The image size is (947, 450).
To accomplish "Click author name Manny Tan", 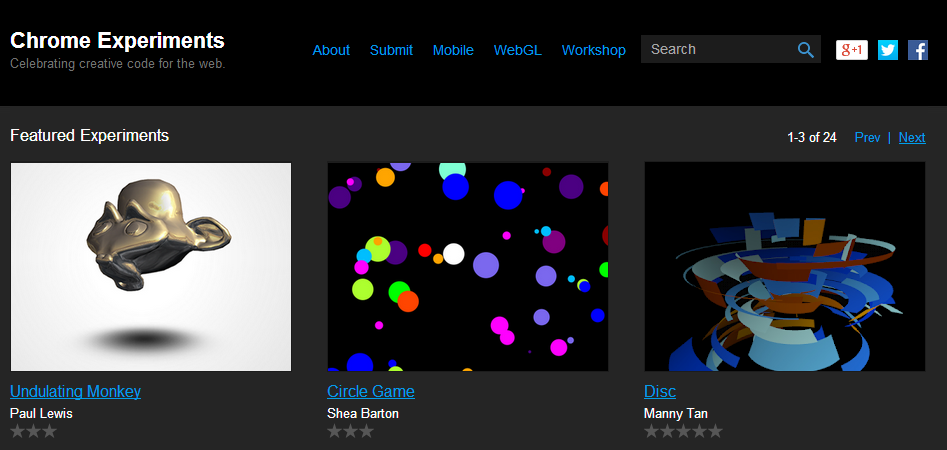I will coord(676,414).
